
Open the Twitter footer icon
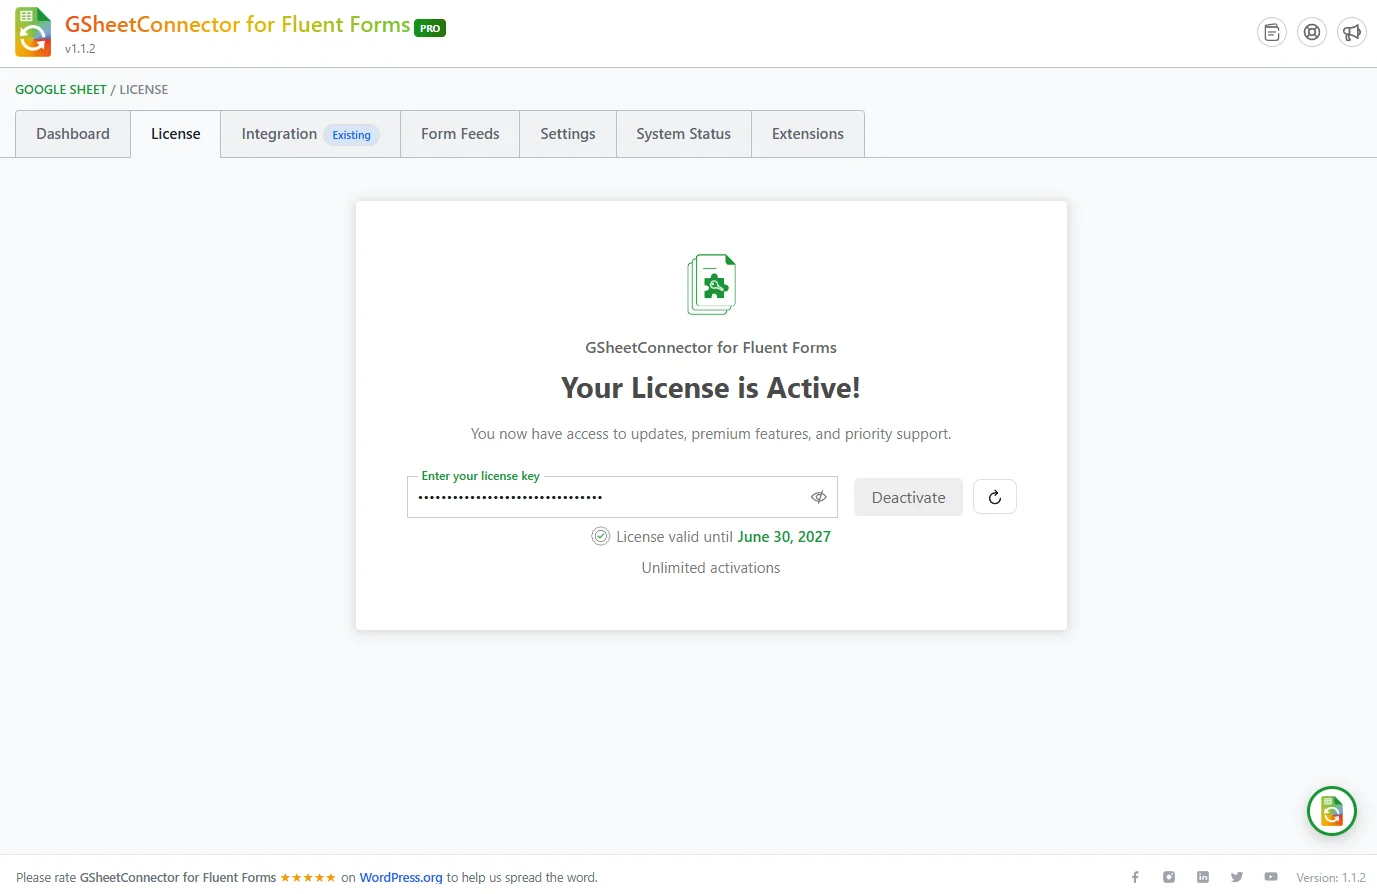pyautogui.click(x=1237, y=877)
